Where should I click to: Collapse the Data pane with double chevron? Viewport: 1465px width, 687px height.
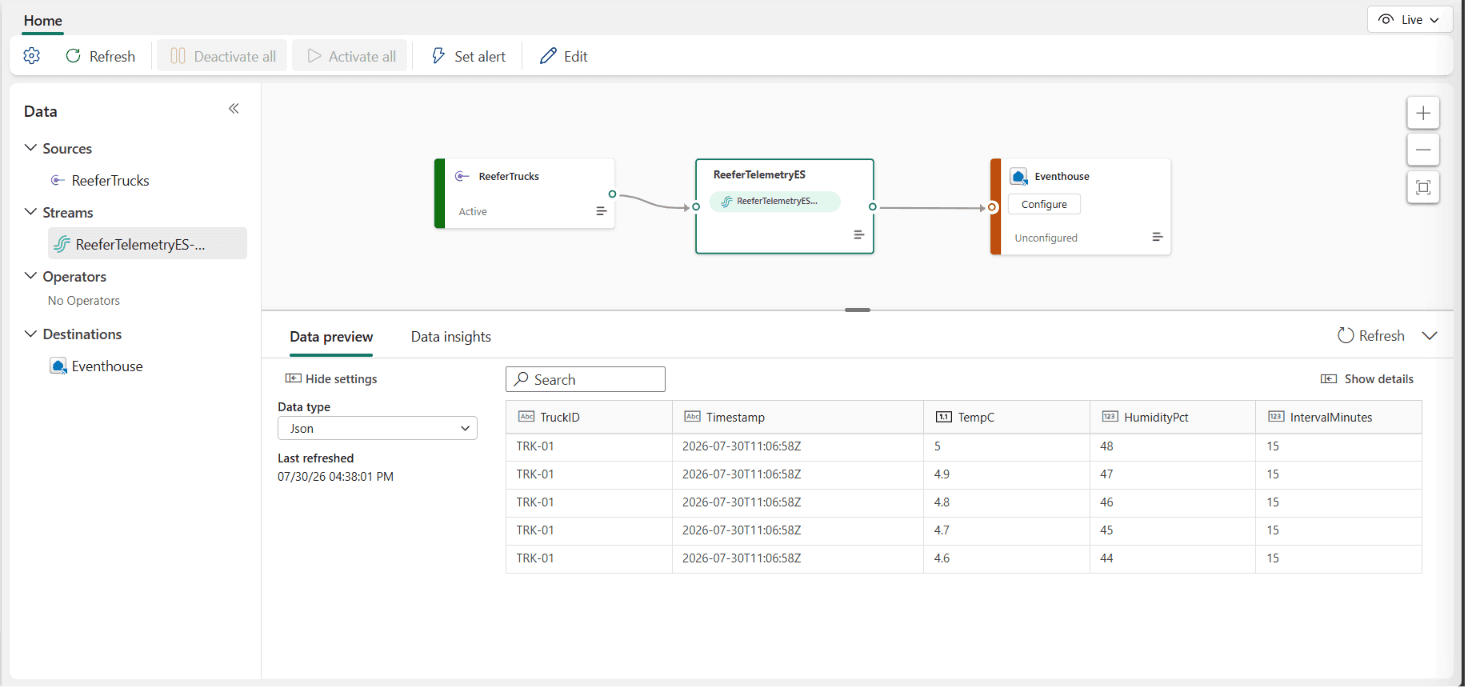point(234,108)
